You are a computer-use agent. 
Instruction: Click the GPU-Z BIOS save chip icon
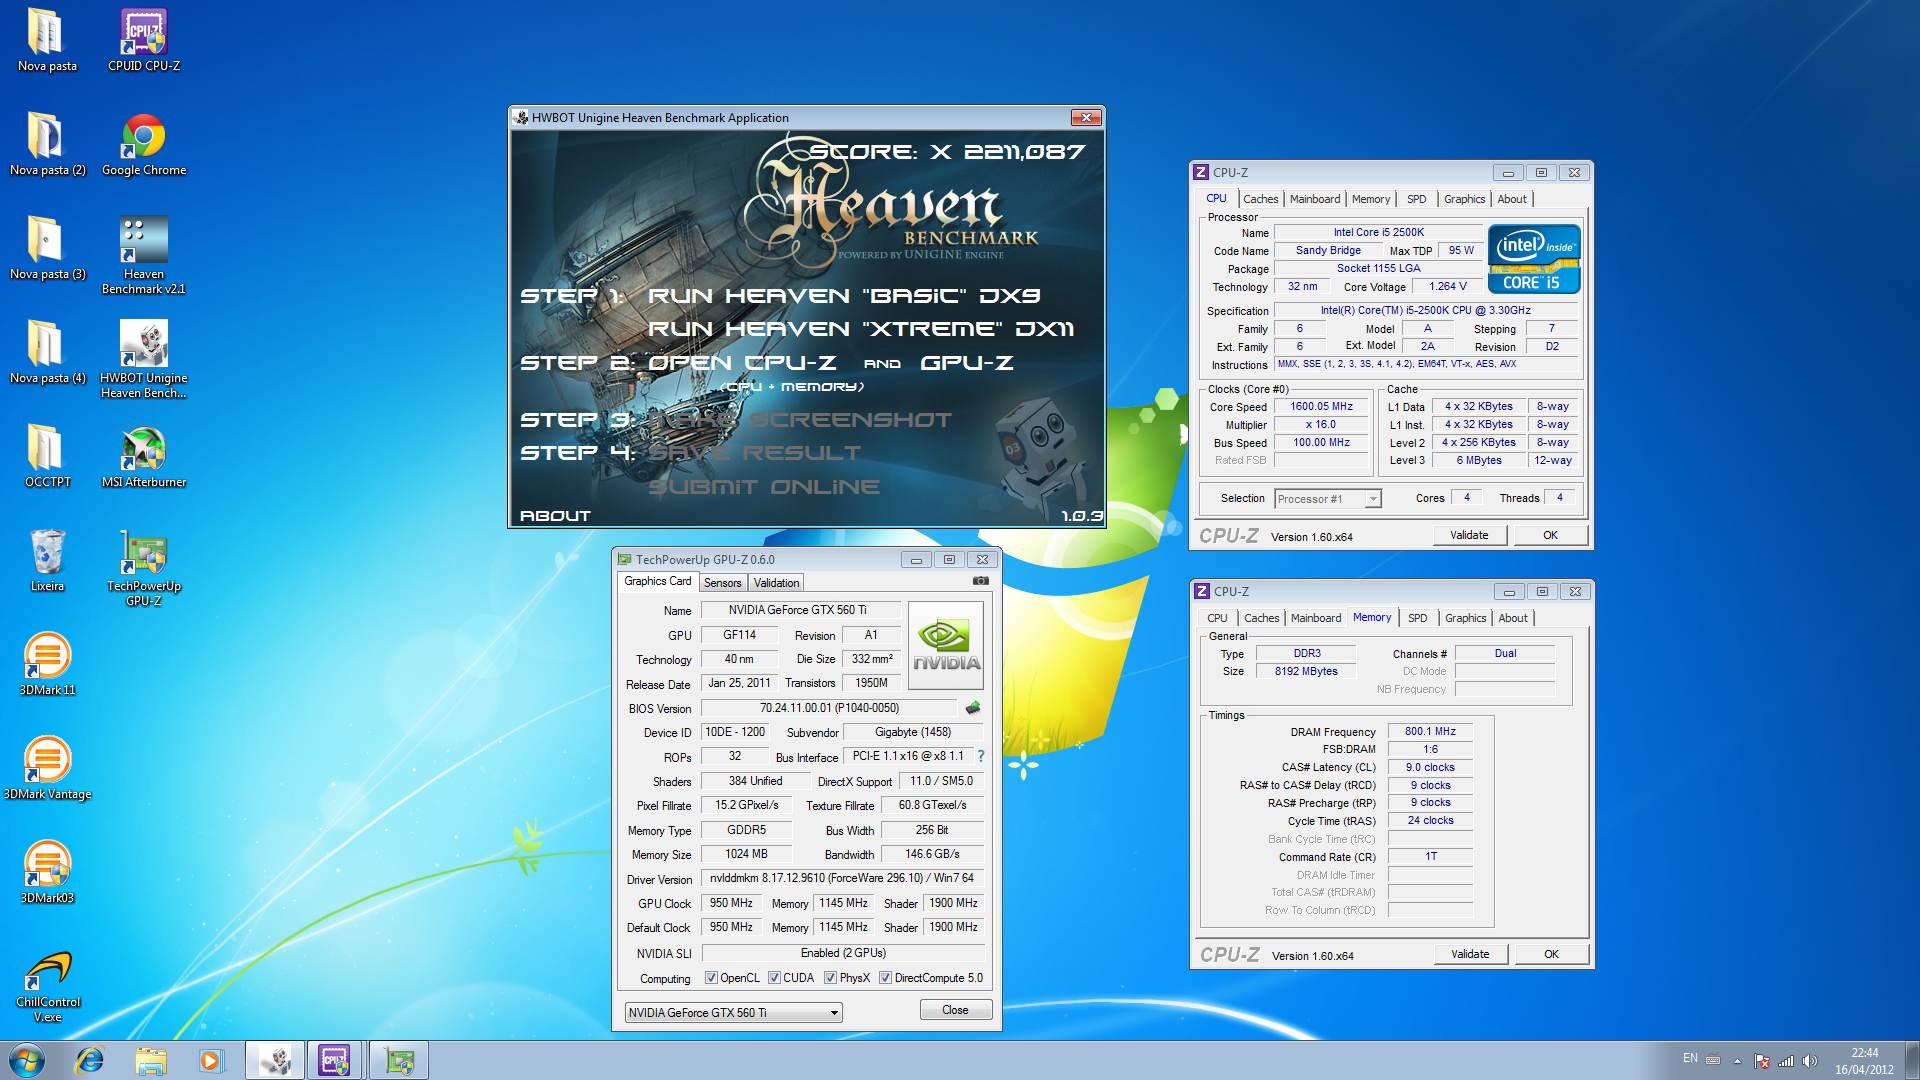tap(973, 708)
